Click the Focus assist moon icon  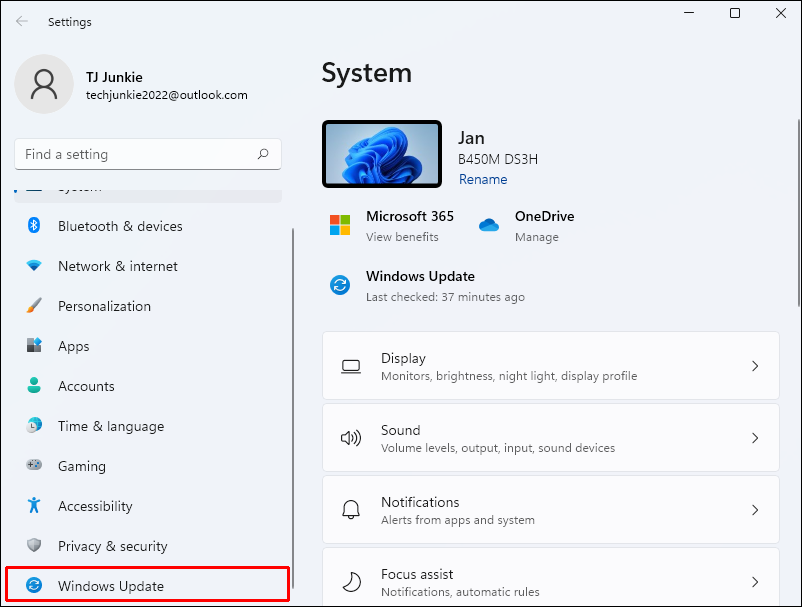tap(351, 582)
